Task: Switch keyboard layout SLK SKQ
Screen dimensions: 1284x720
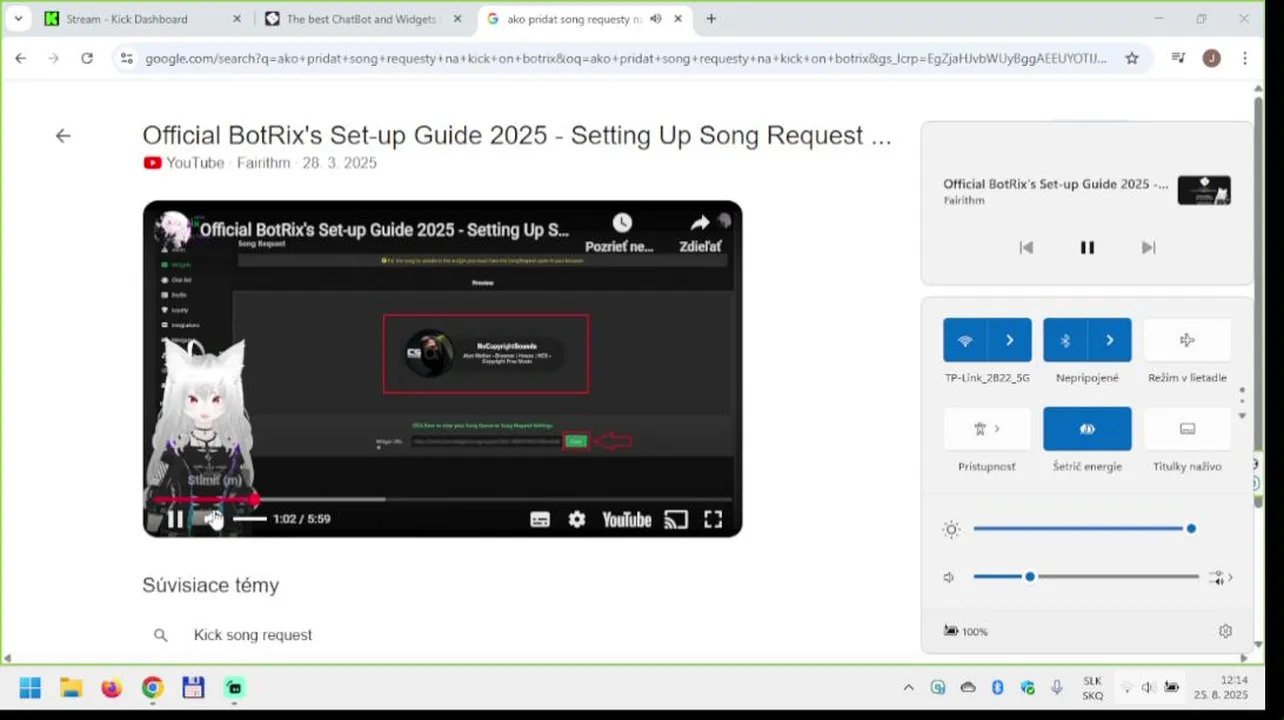Action: (x=1092, y=688)
